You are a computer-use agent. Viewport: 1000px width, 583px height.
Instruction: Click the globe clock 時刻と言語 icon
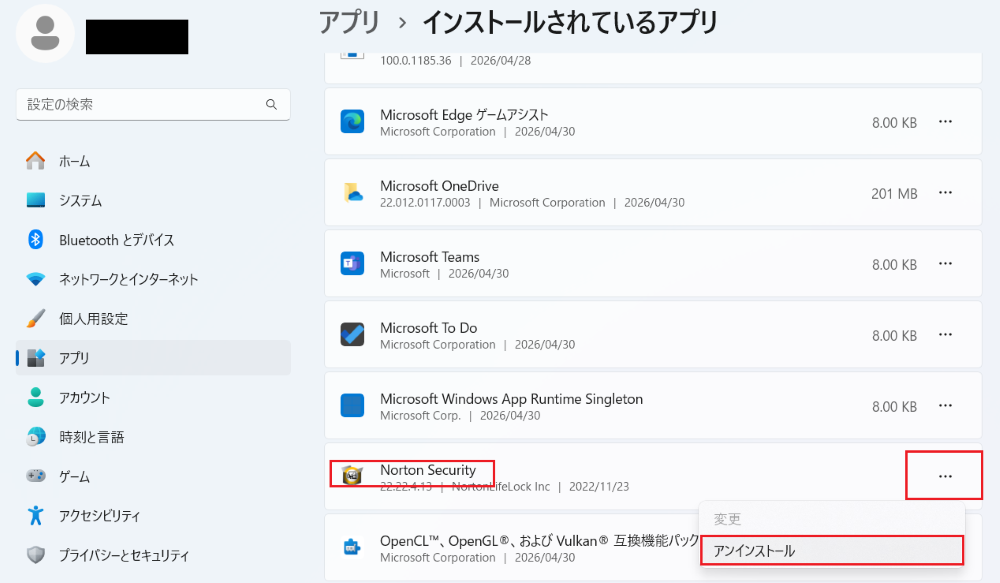36,437
